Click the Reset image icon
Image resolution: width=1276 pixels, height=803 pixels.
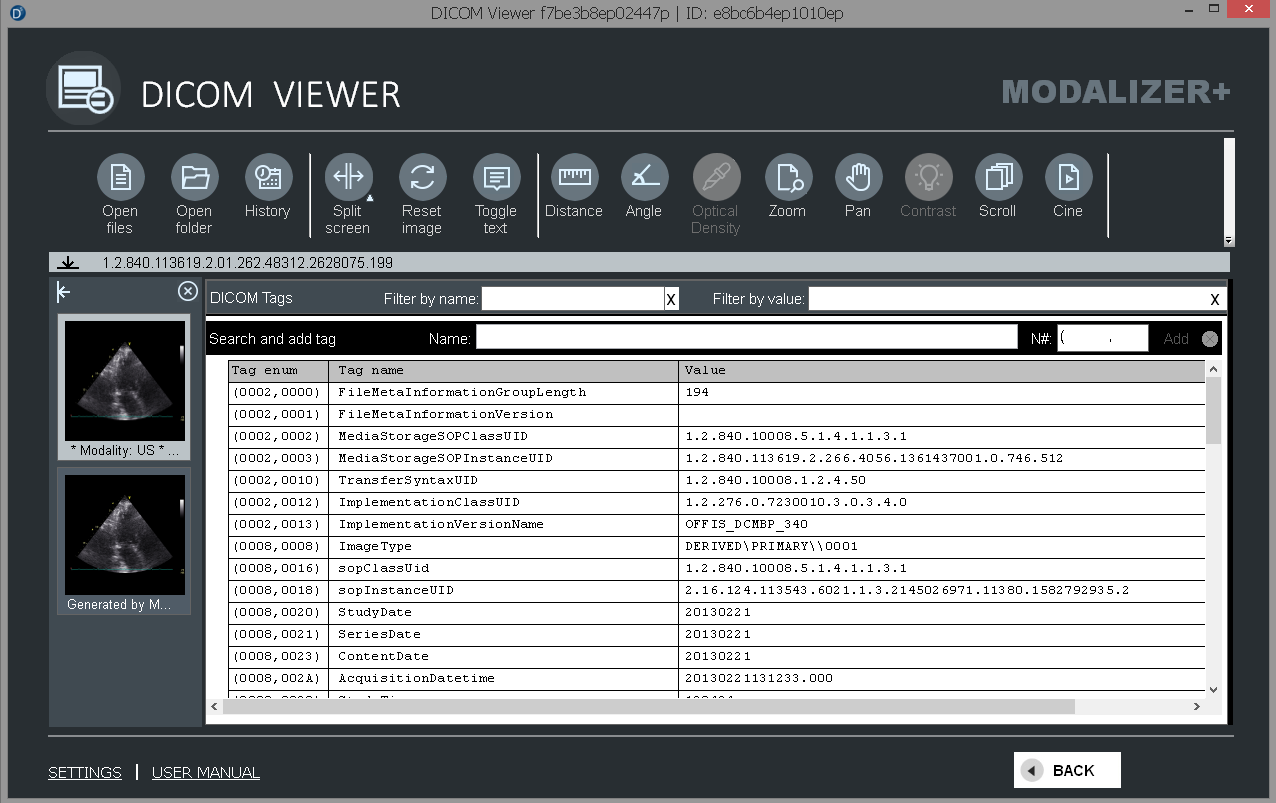pyautogui.click(x=422, y=178)
